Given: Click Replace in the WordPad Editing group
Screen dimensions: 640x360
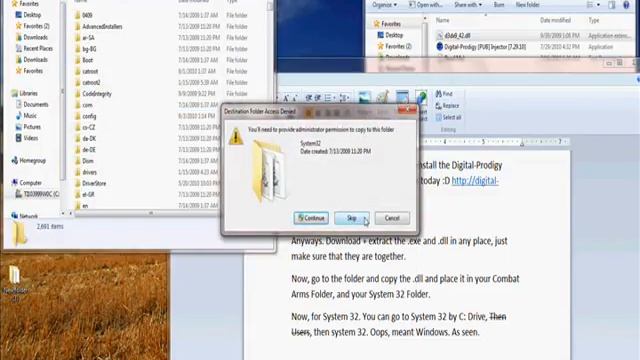Looking at the screenshot, I should tap(447, 106).
